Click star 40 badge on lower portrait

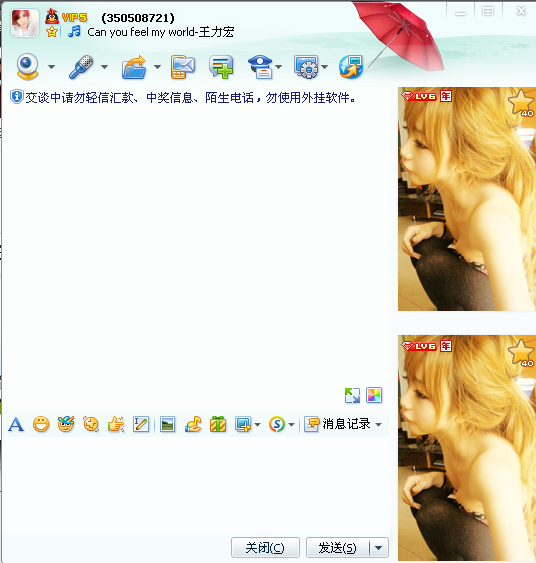[x=521, y=353]
